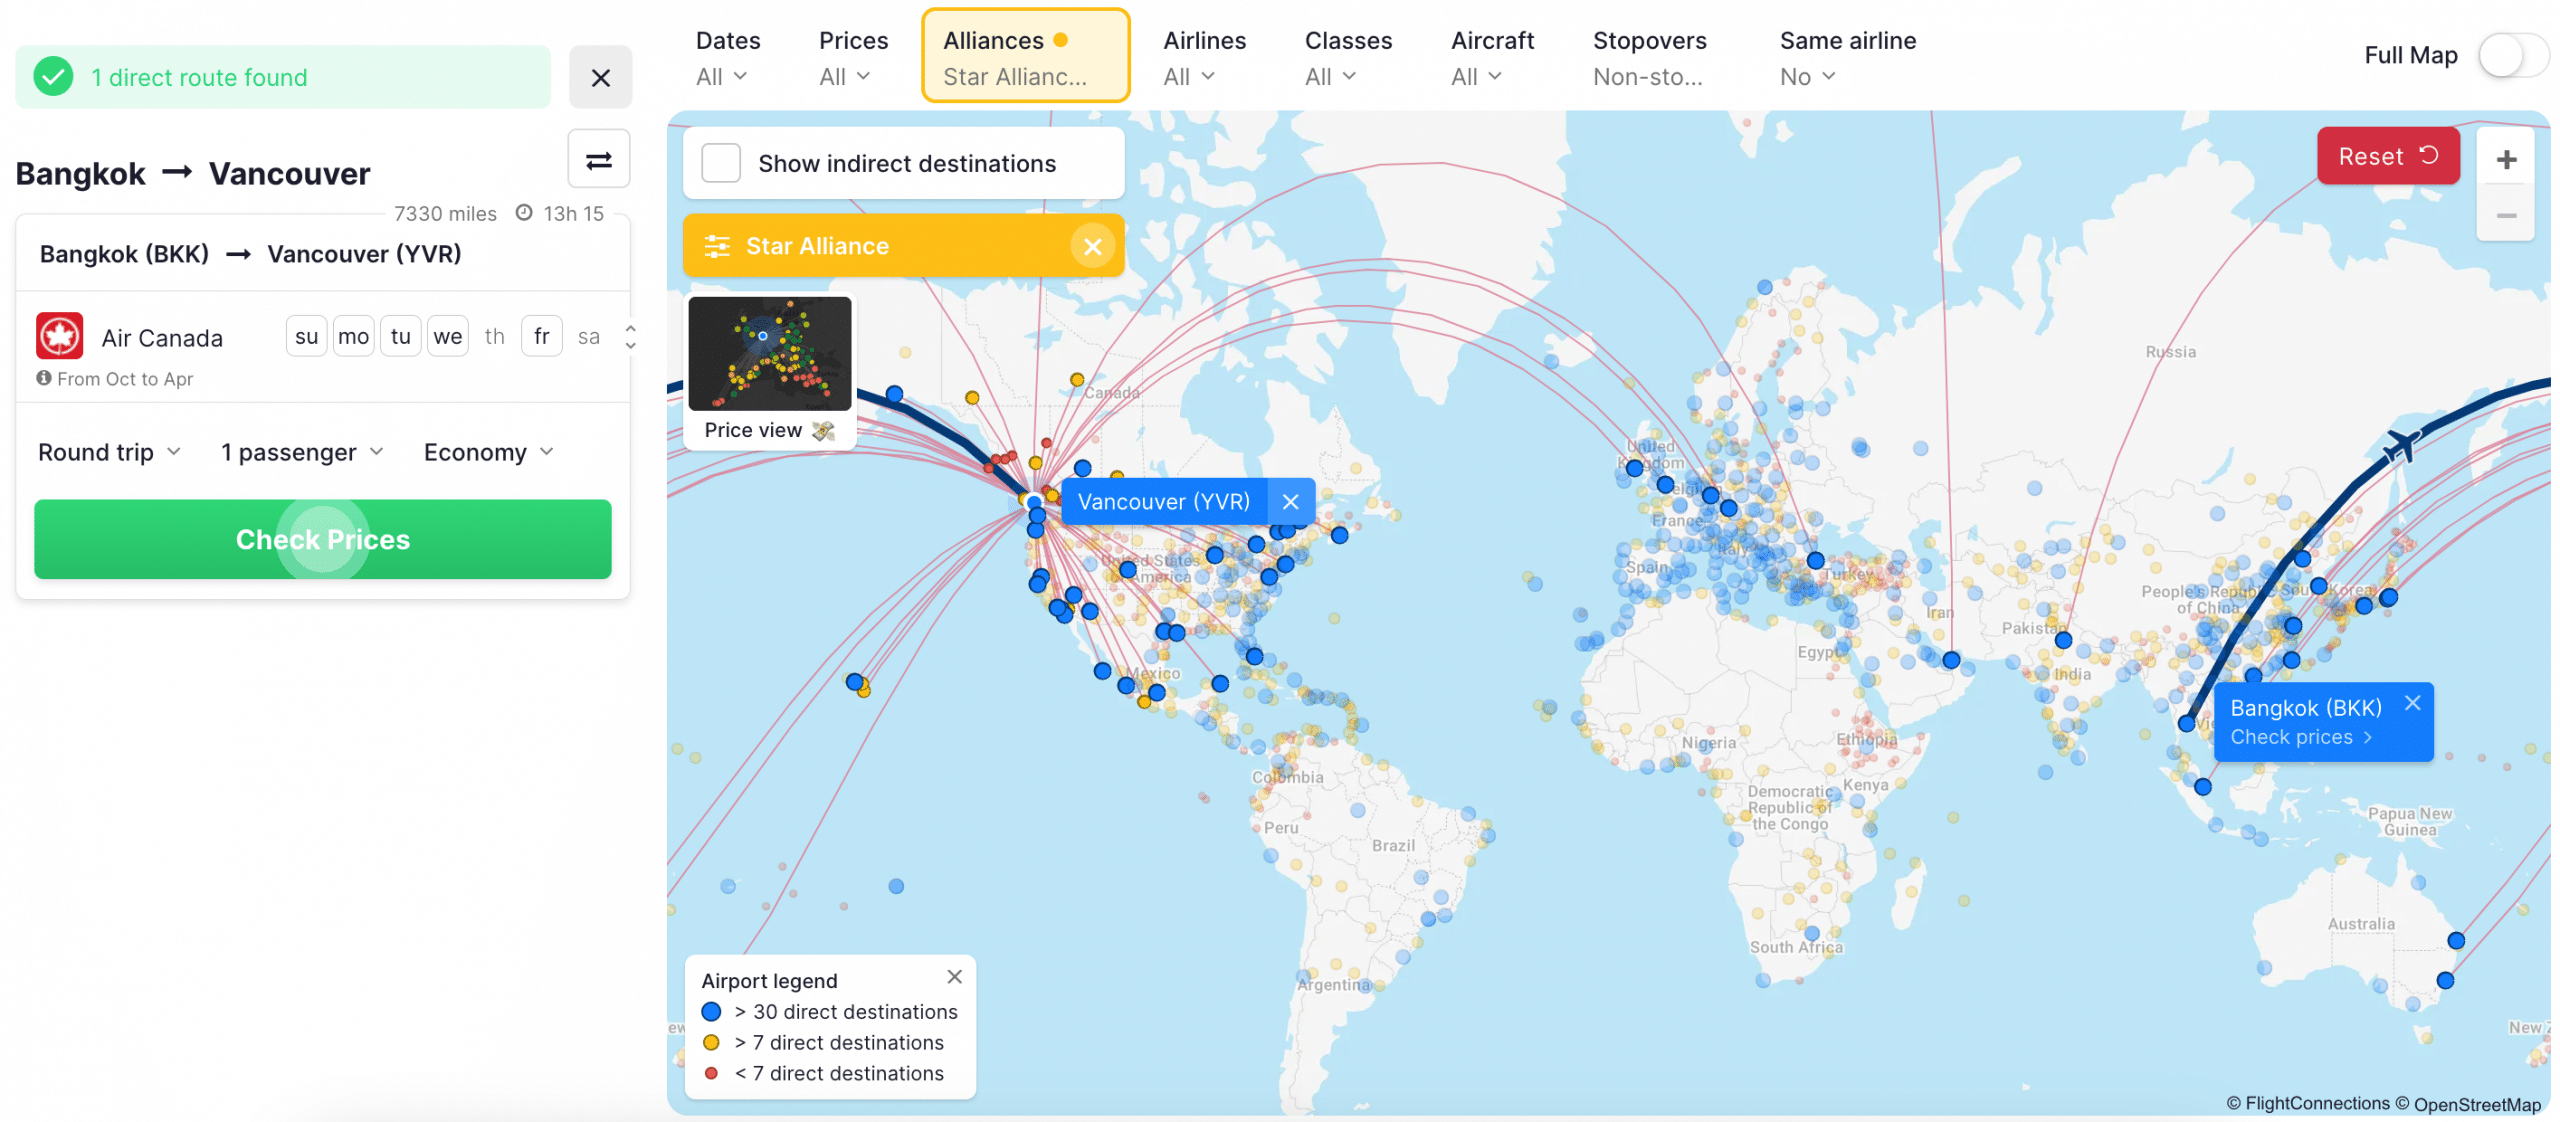This screenshot has width=2560, height=1122.
Task: Open the Alliances filter tab
Action: point(1024,57)
